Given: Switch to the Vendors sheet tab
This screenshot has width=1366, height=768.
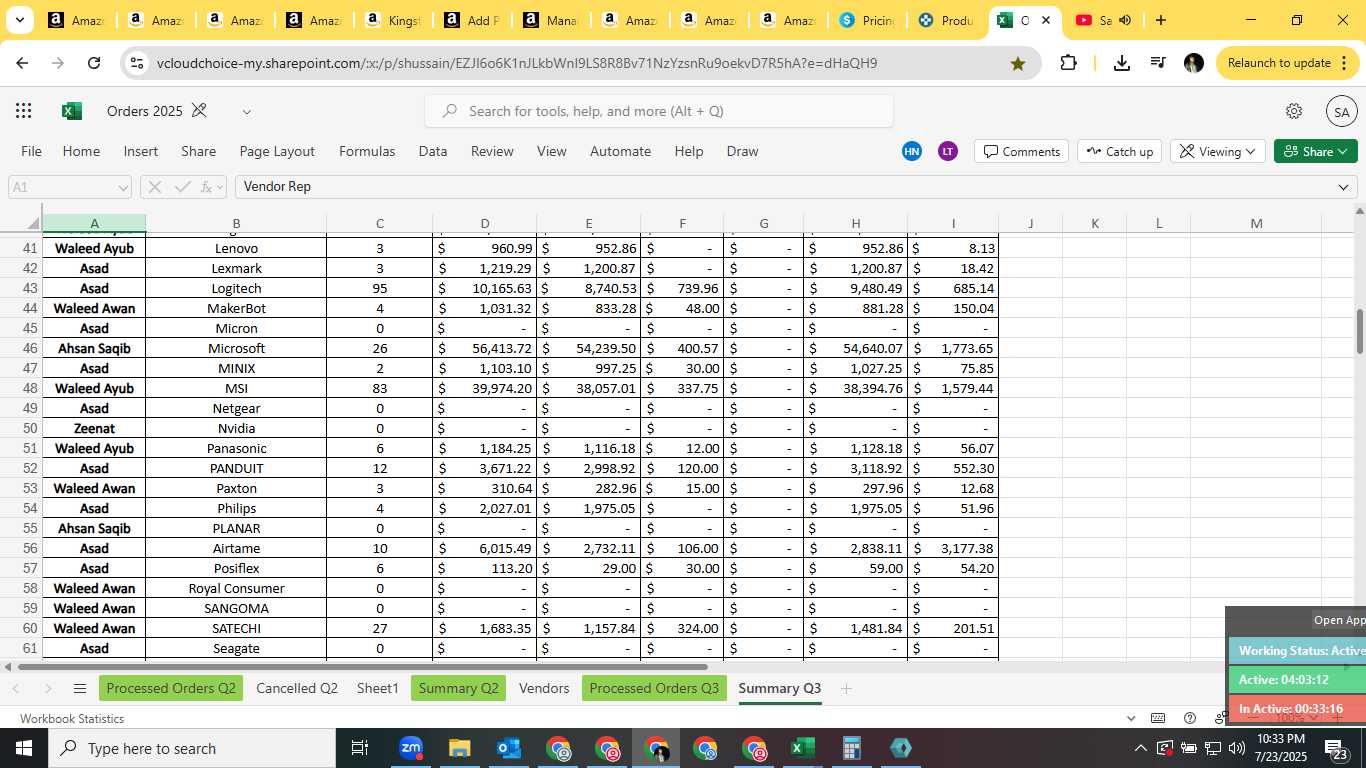Looking at the screenshot, I should [544, 688].
